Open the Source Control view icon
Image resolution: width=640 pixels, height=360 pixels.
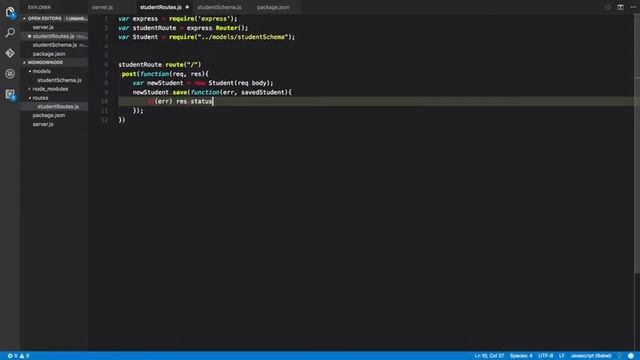pyautogui.click(x=10, y=53)
